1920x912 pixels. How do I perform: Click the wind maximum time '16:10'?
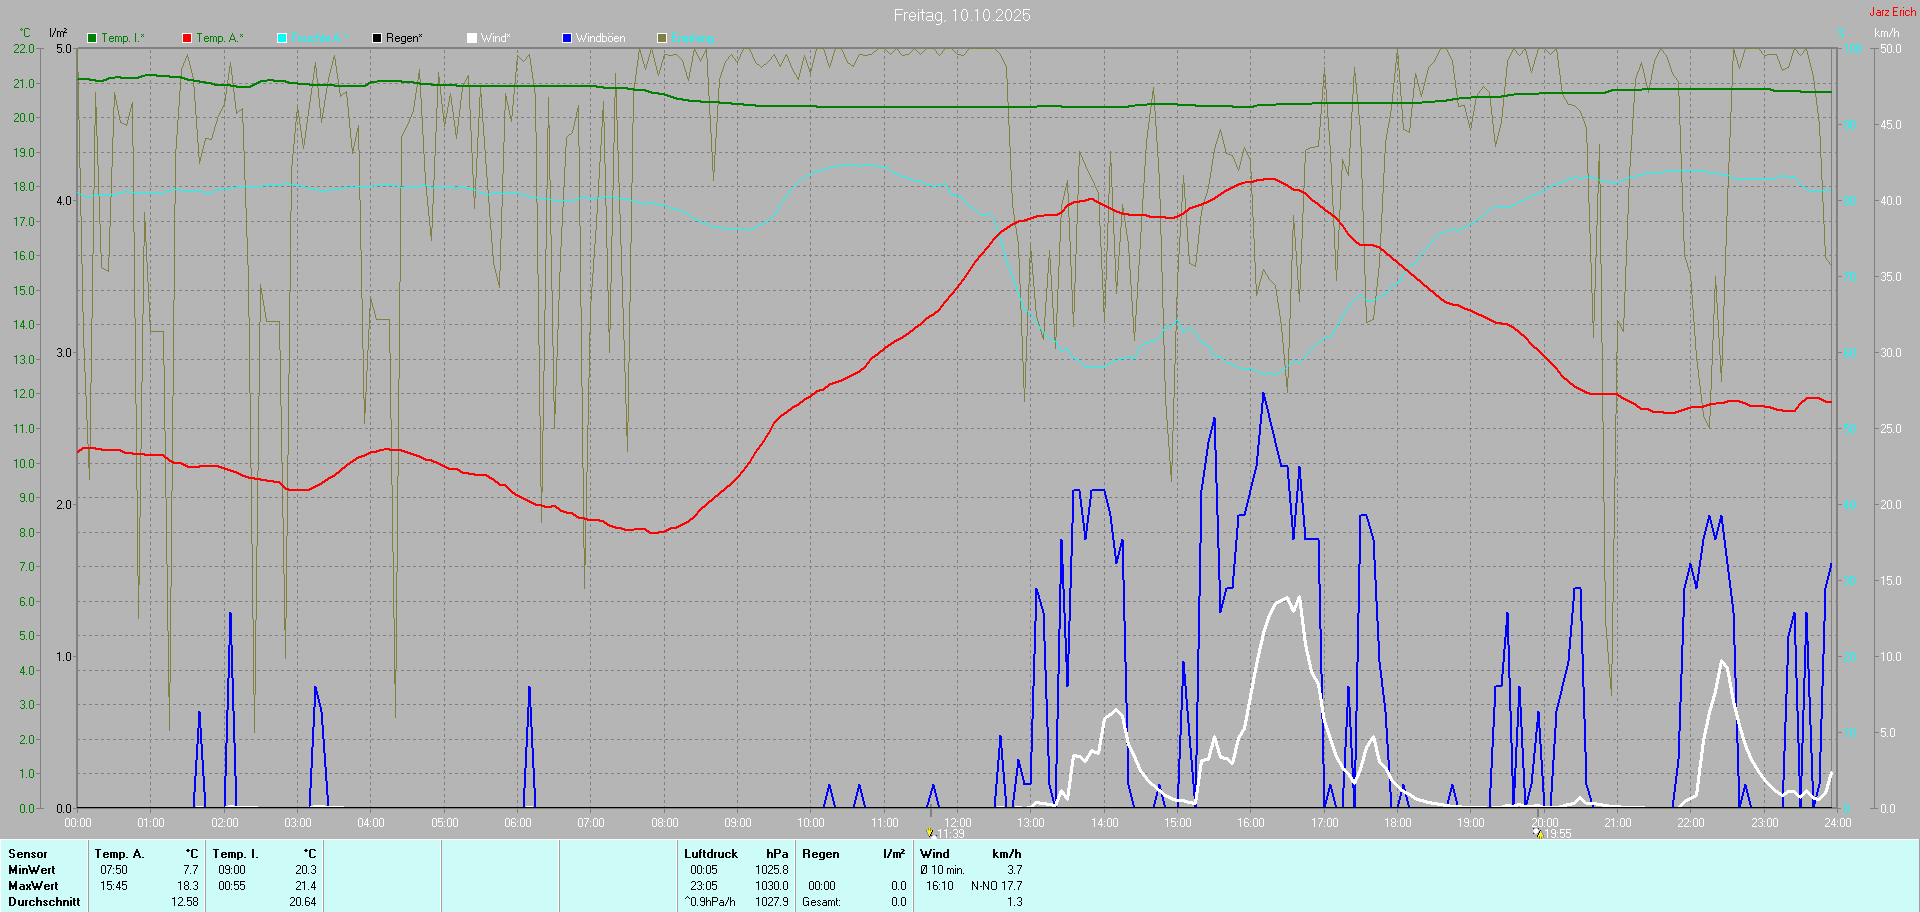(x=940, y=886)
